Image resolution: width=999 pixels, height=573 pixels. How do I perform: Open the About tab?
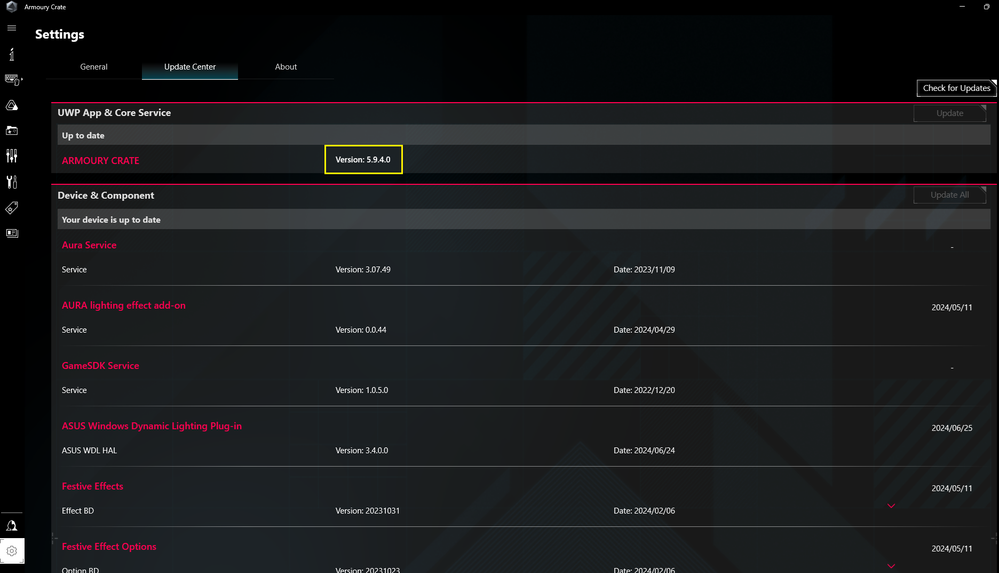click(x=285, y=67)
